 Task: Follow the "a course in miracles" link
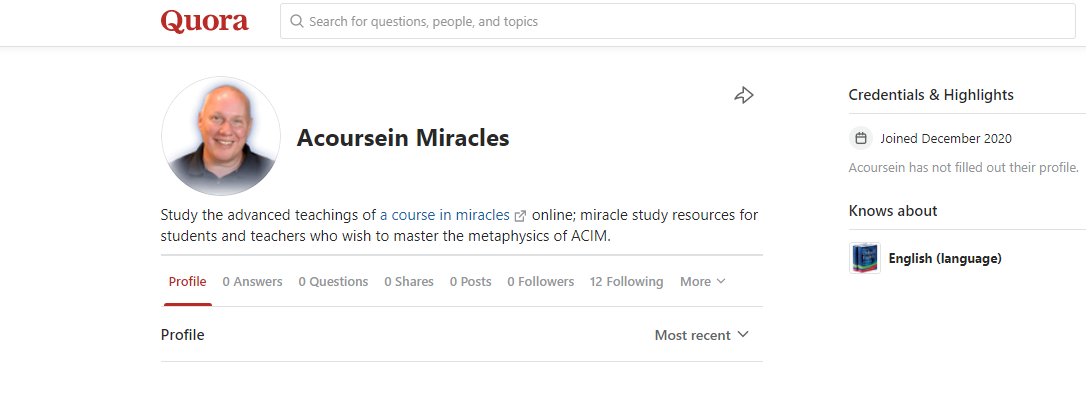click(x=445, y=215)
